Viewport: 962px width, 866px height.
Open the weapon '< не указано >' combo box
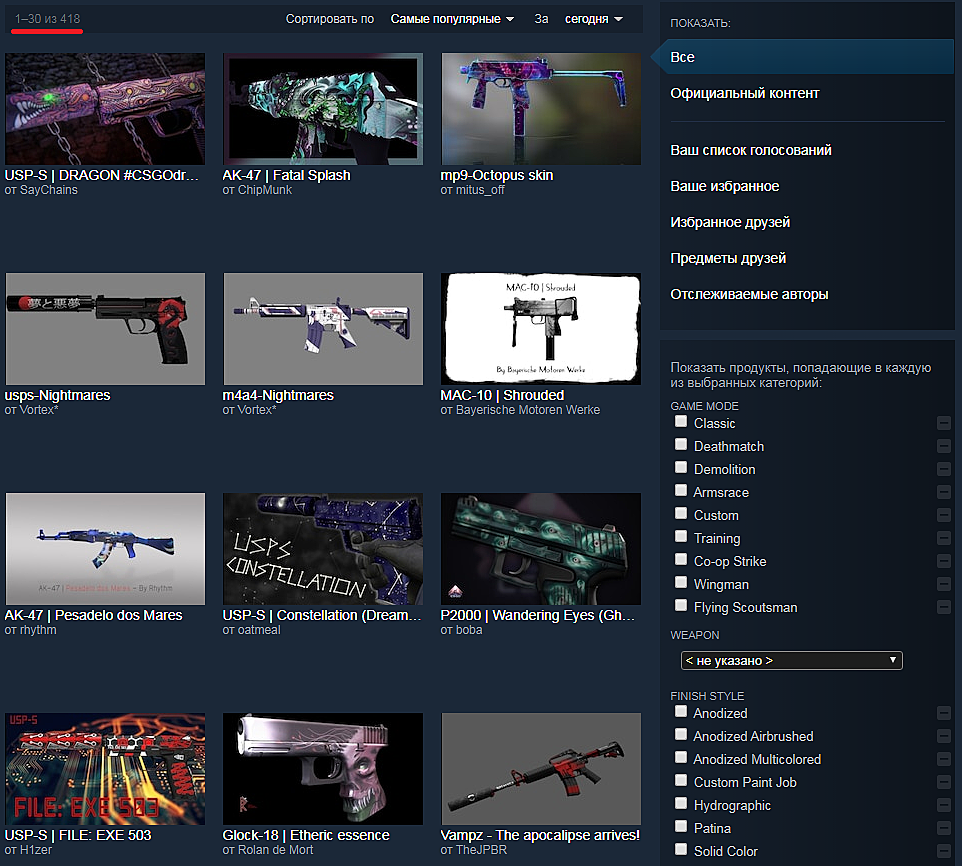[x=791, y=661]
